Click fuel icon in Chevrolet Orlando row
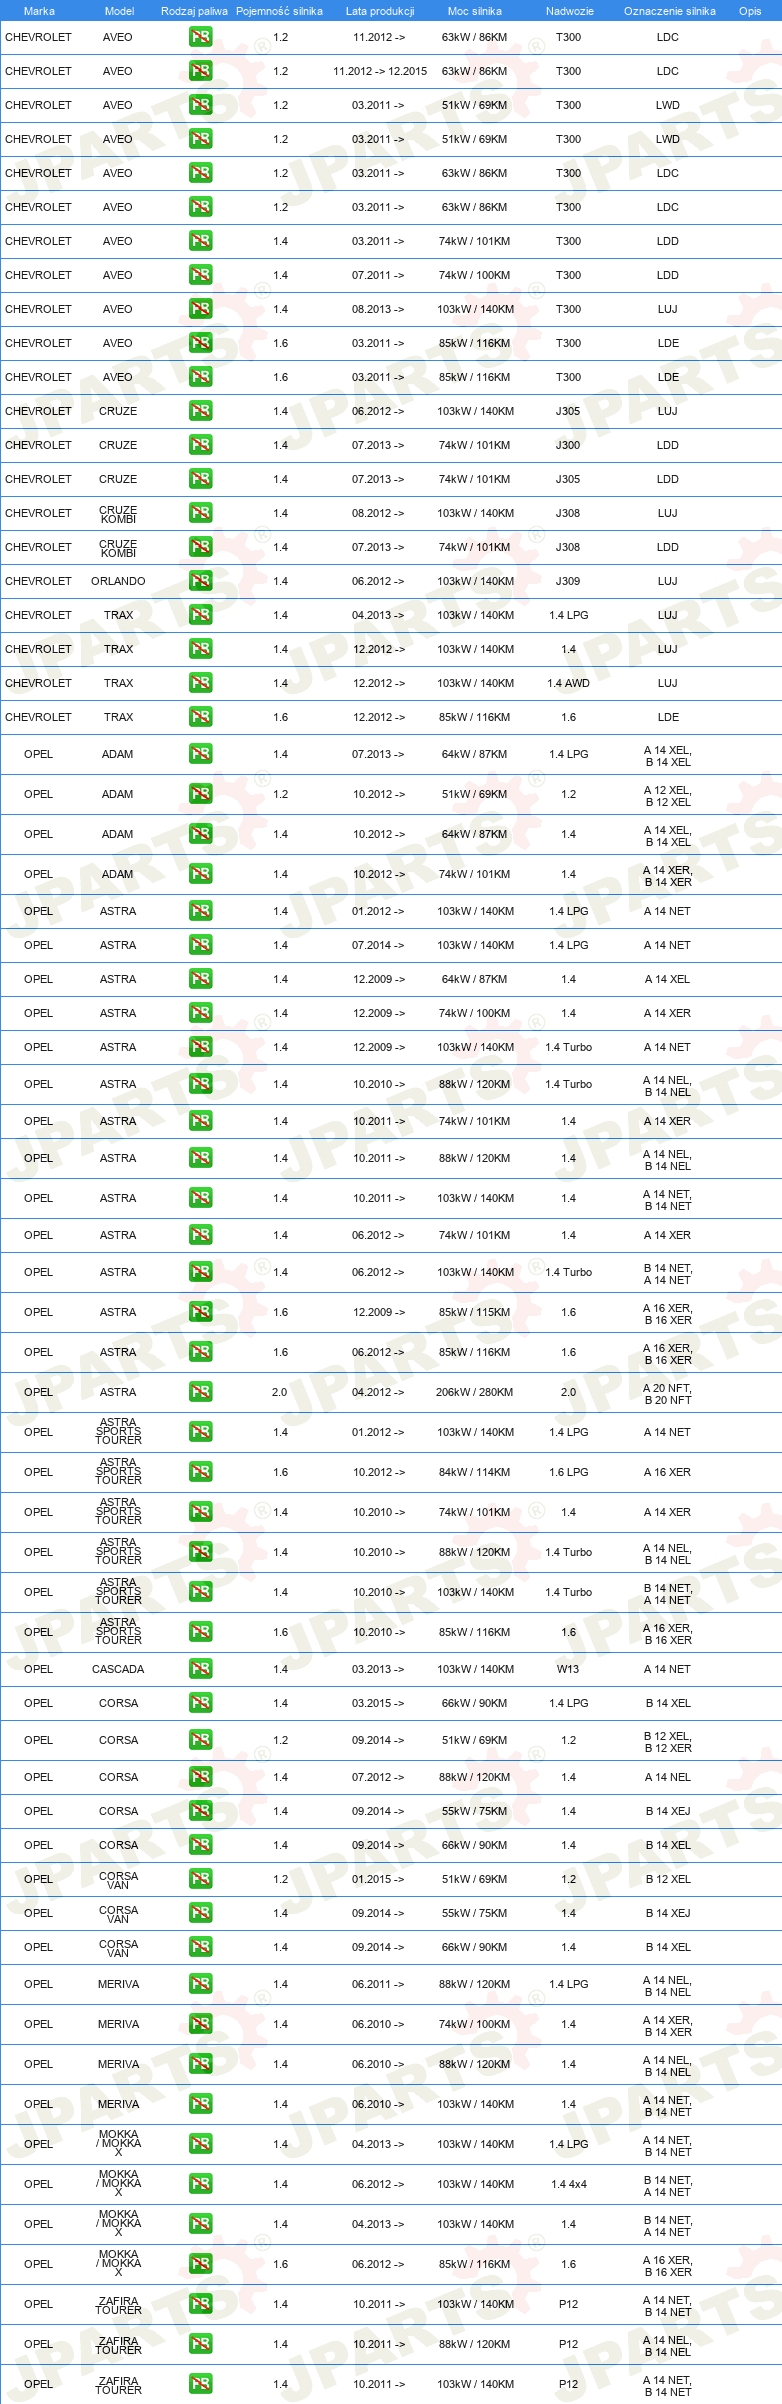Image resolution: width=782 pixels, height=2404 pixels. (x=200, y=581)
